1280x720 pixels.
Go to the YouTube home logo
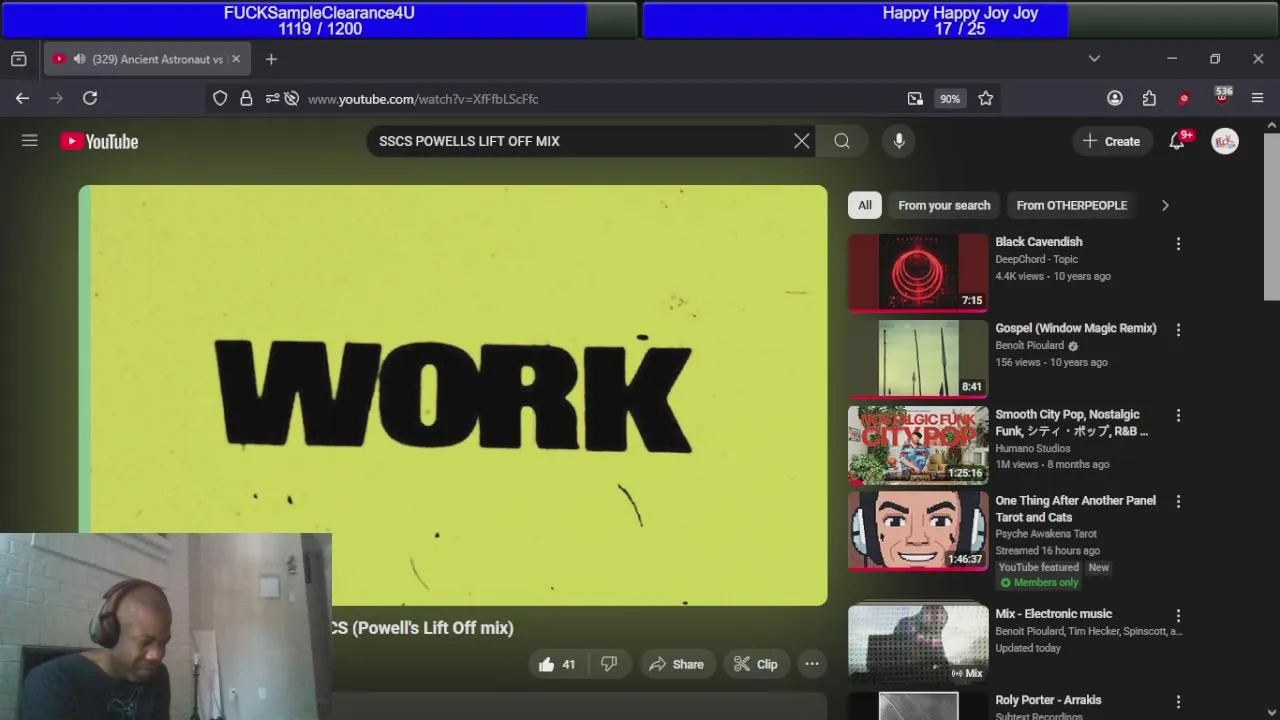coord(99,141)
